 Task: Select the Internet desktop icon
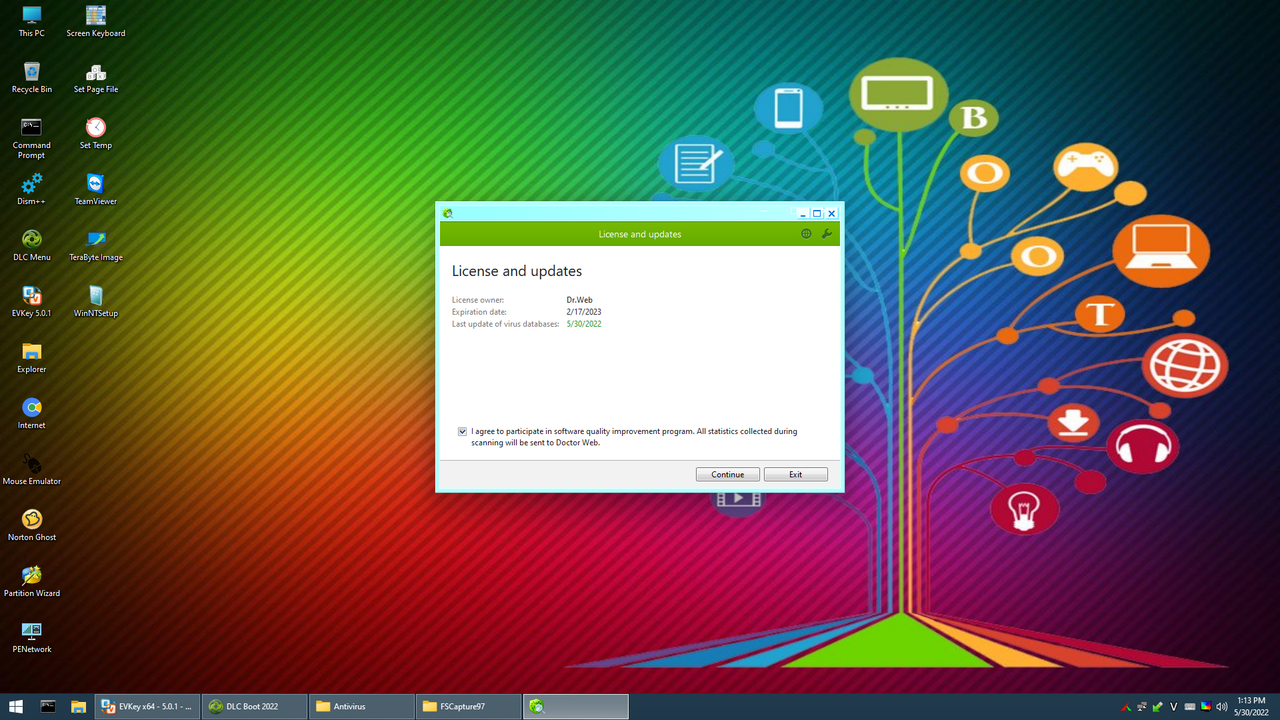[32, 413]
